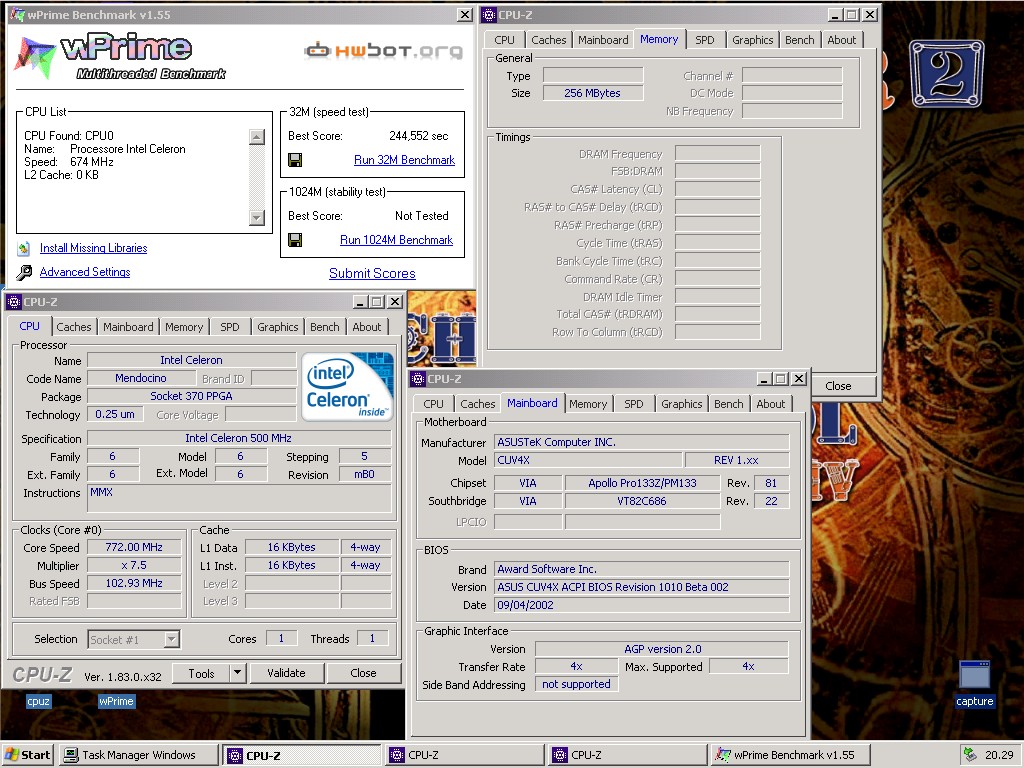
Task: Click the Specification field Intel Celeron 500 MHz
Action: click(x=238, y=438)
